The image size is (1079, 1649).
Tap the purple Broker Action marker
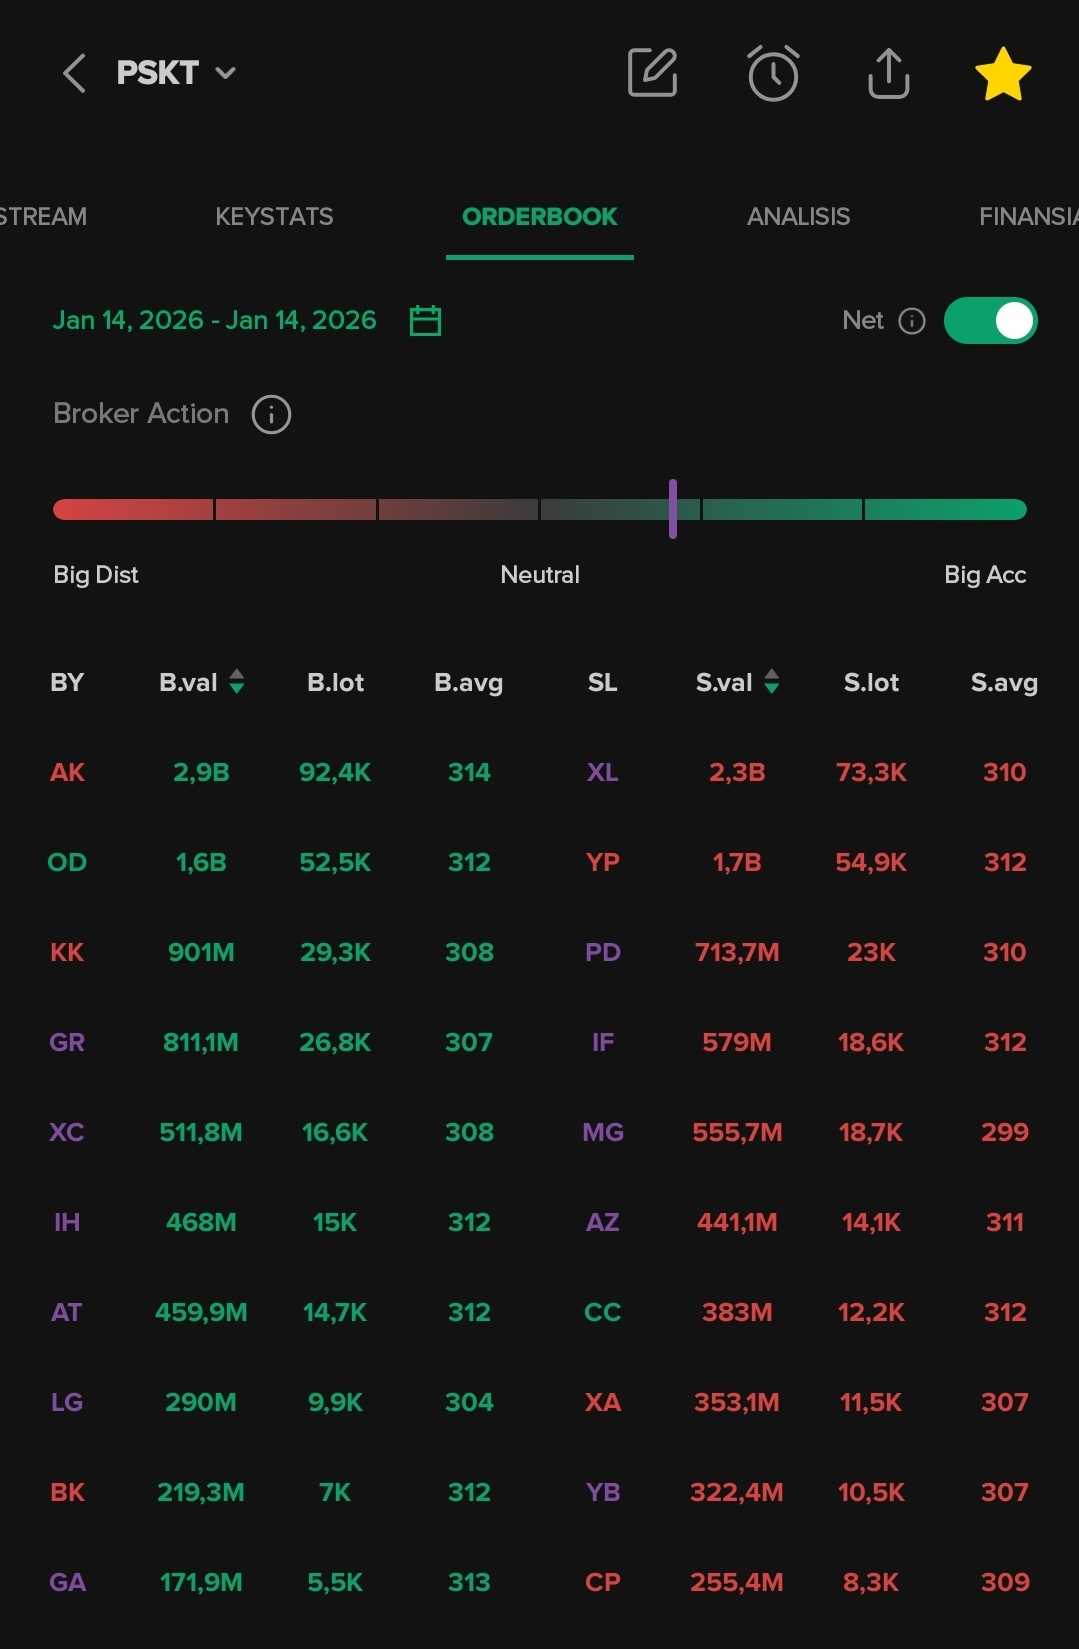click(673, 509)
